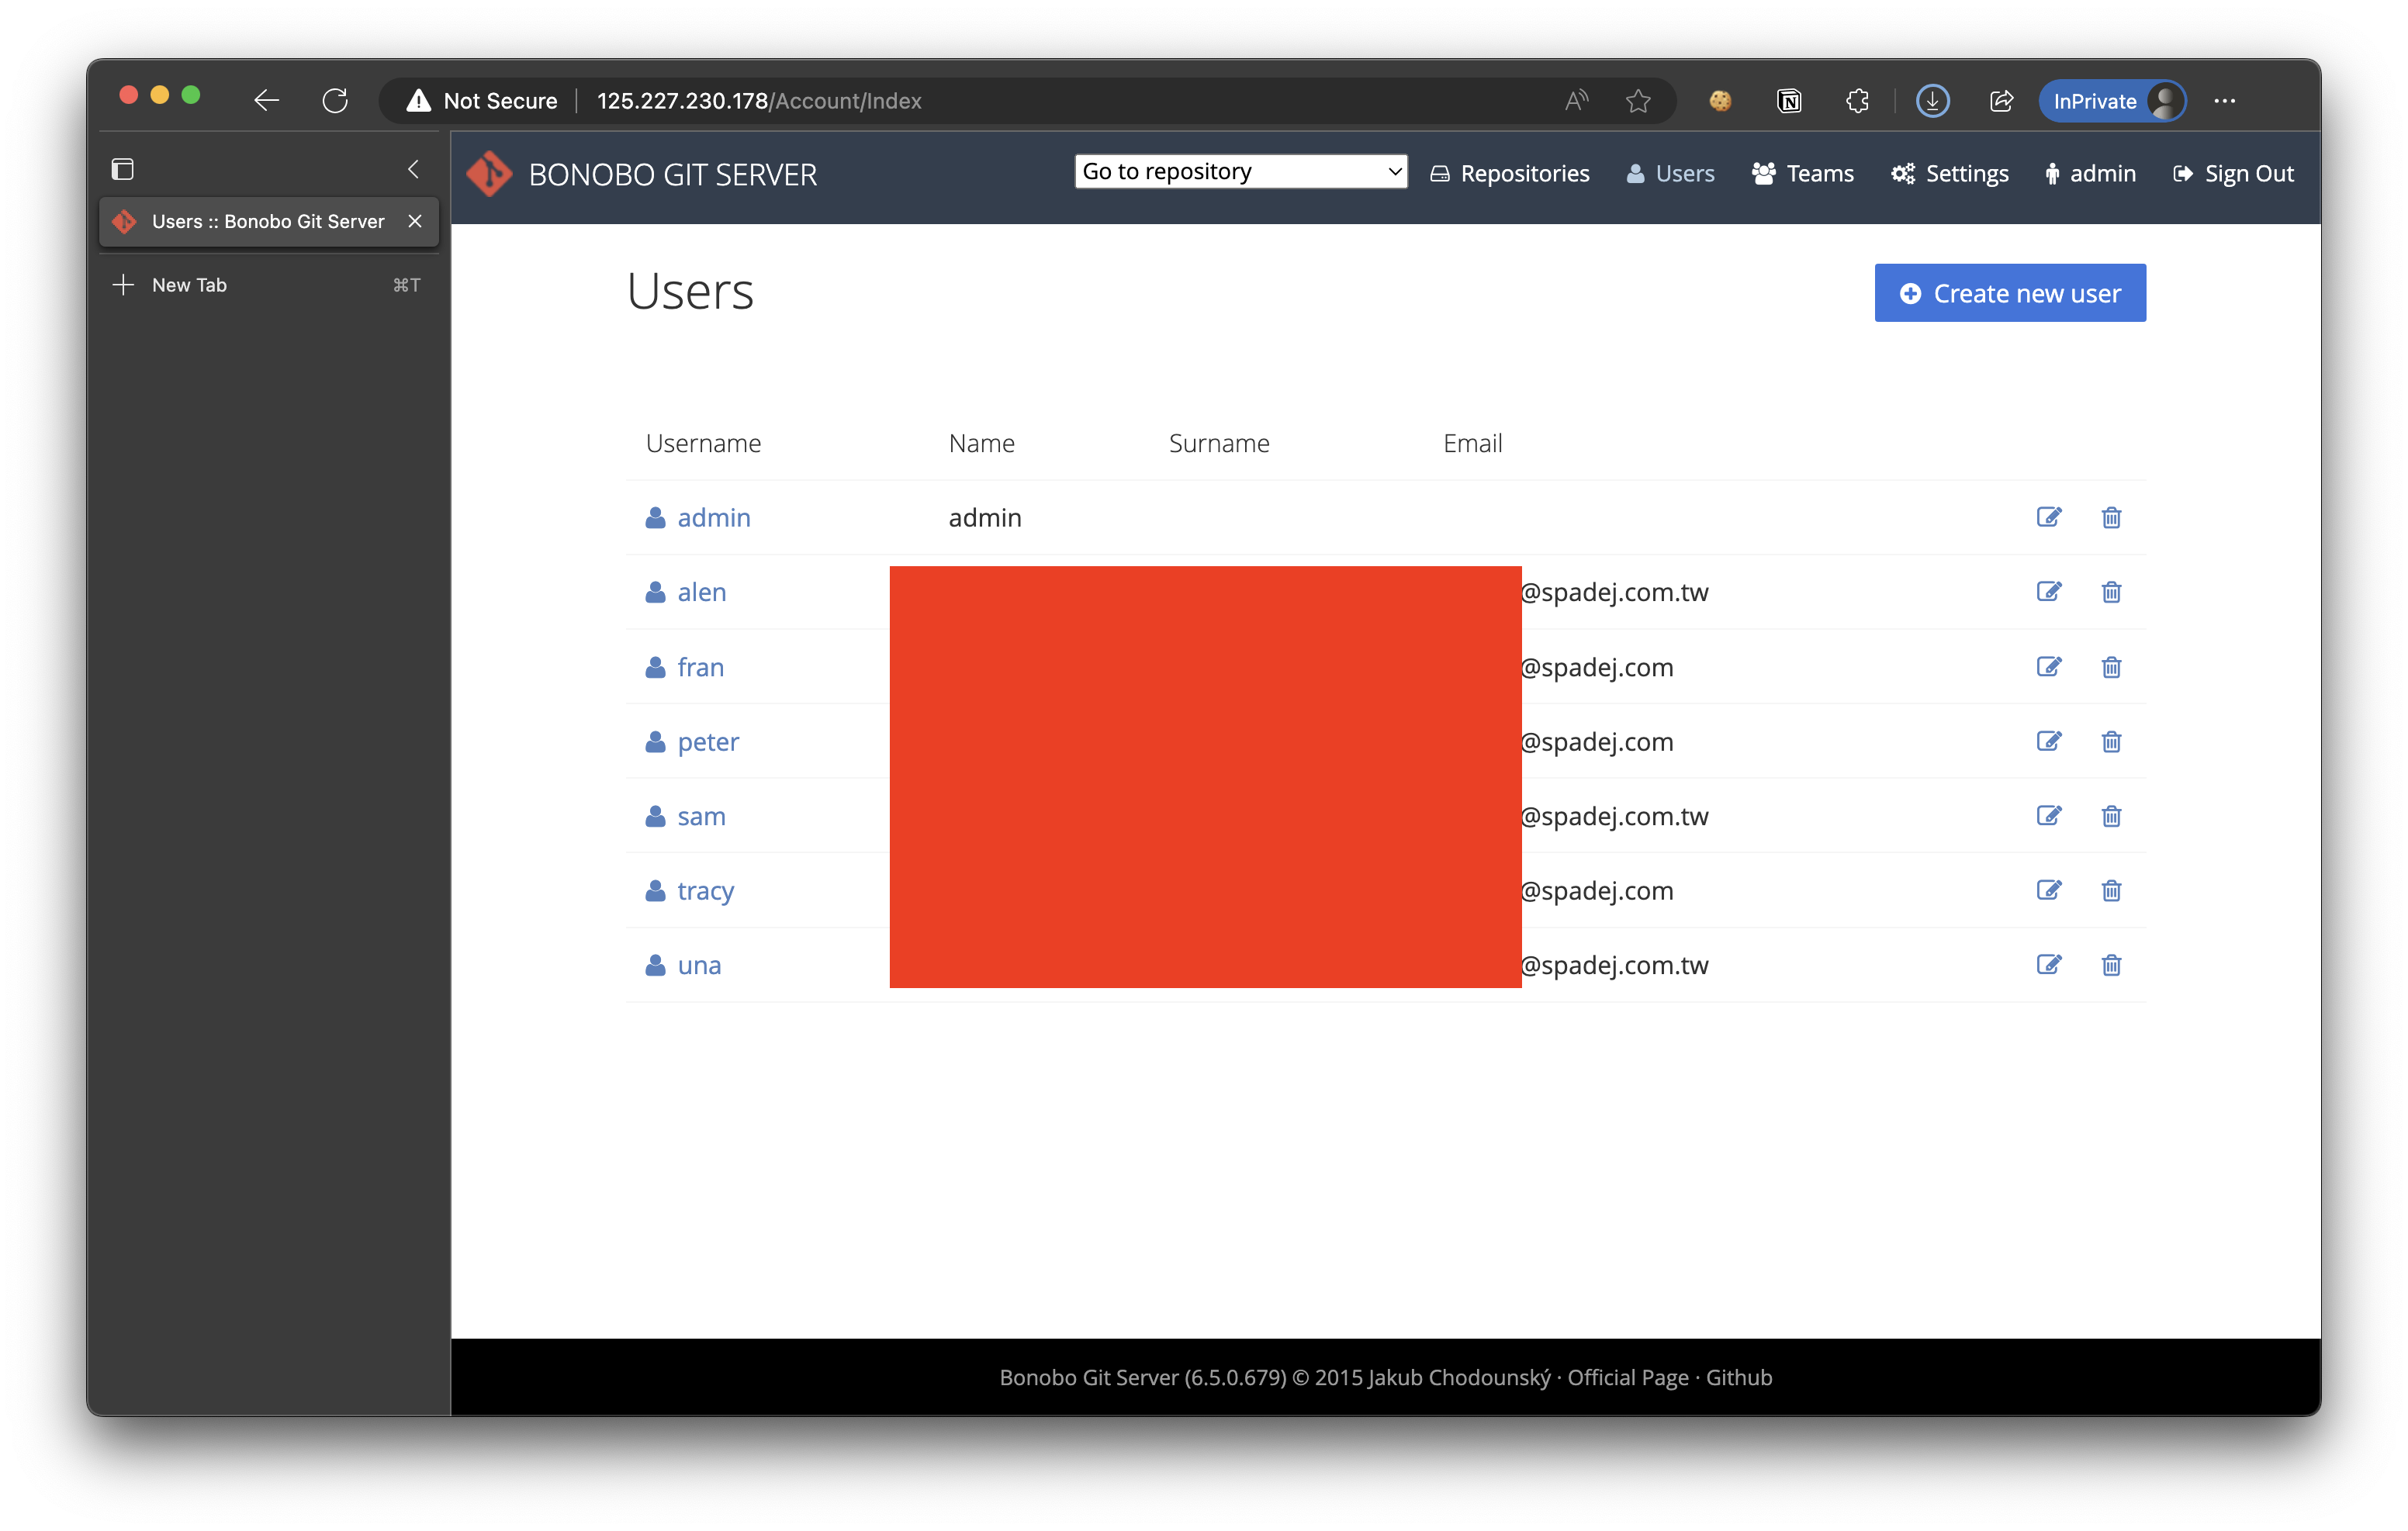Click Sign Out in navigation bar
This screenshot has width=2408, height=1531.
pyautogui.click(x=2233, y=174)
